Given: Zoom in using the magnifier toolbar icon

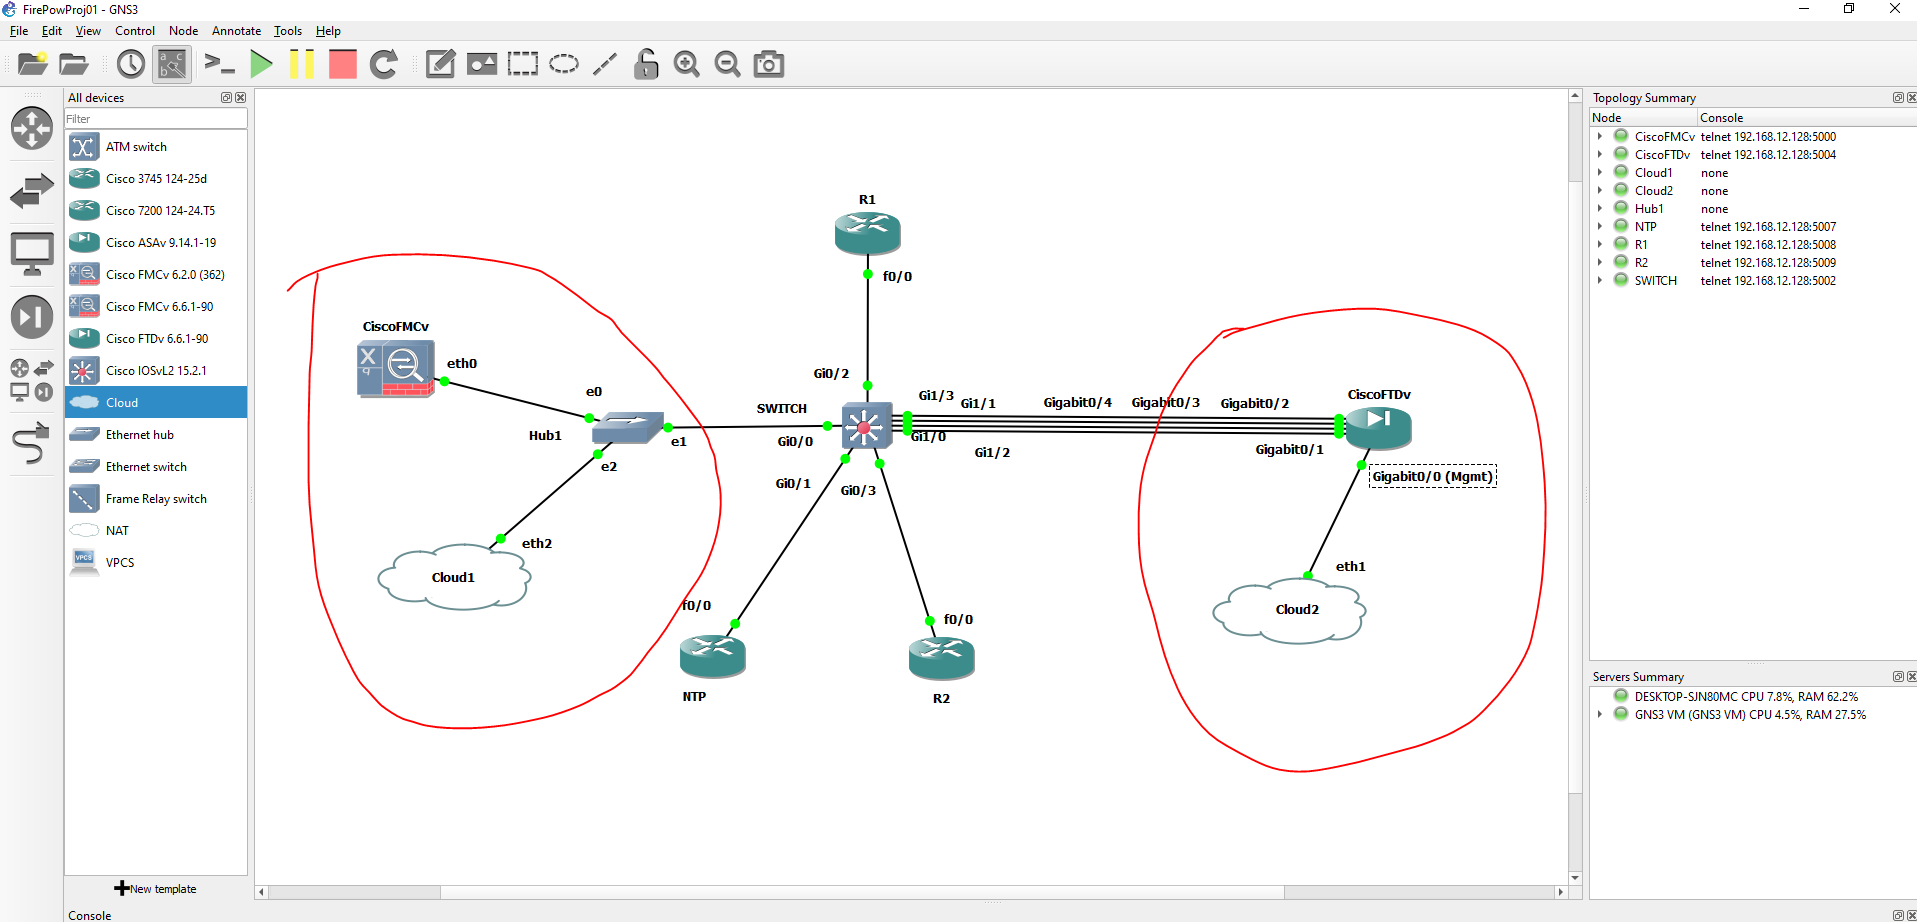Looking at the screenshot, I should pos(687,64).
